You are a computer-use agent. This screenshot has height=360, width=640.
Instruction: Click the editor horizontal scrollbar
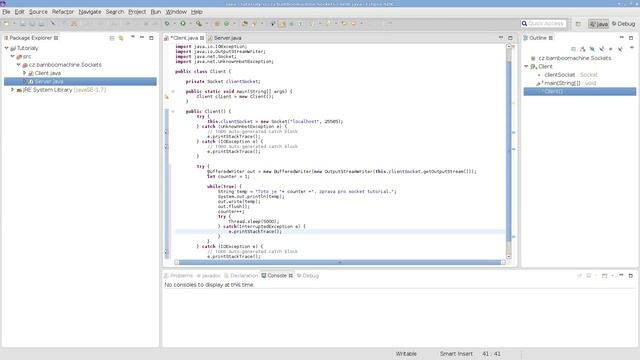coord(340,262)
